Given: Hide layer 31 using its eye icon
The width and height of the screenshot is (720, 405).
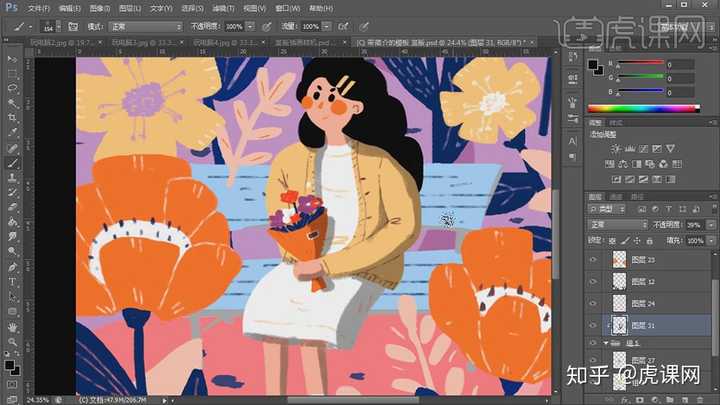Looking at the screenshot, I should click(593, 325).
